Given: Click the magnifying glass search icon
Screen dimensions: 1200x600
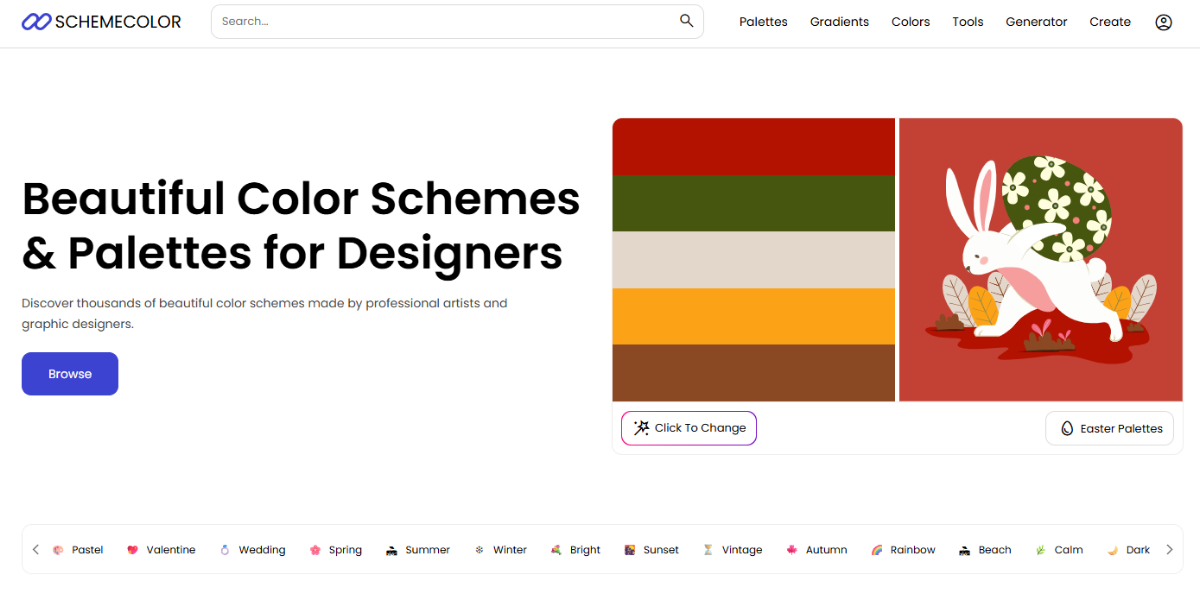Looking at the screenshot, I should pos(686,20).
